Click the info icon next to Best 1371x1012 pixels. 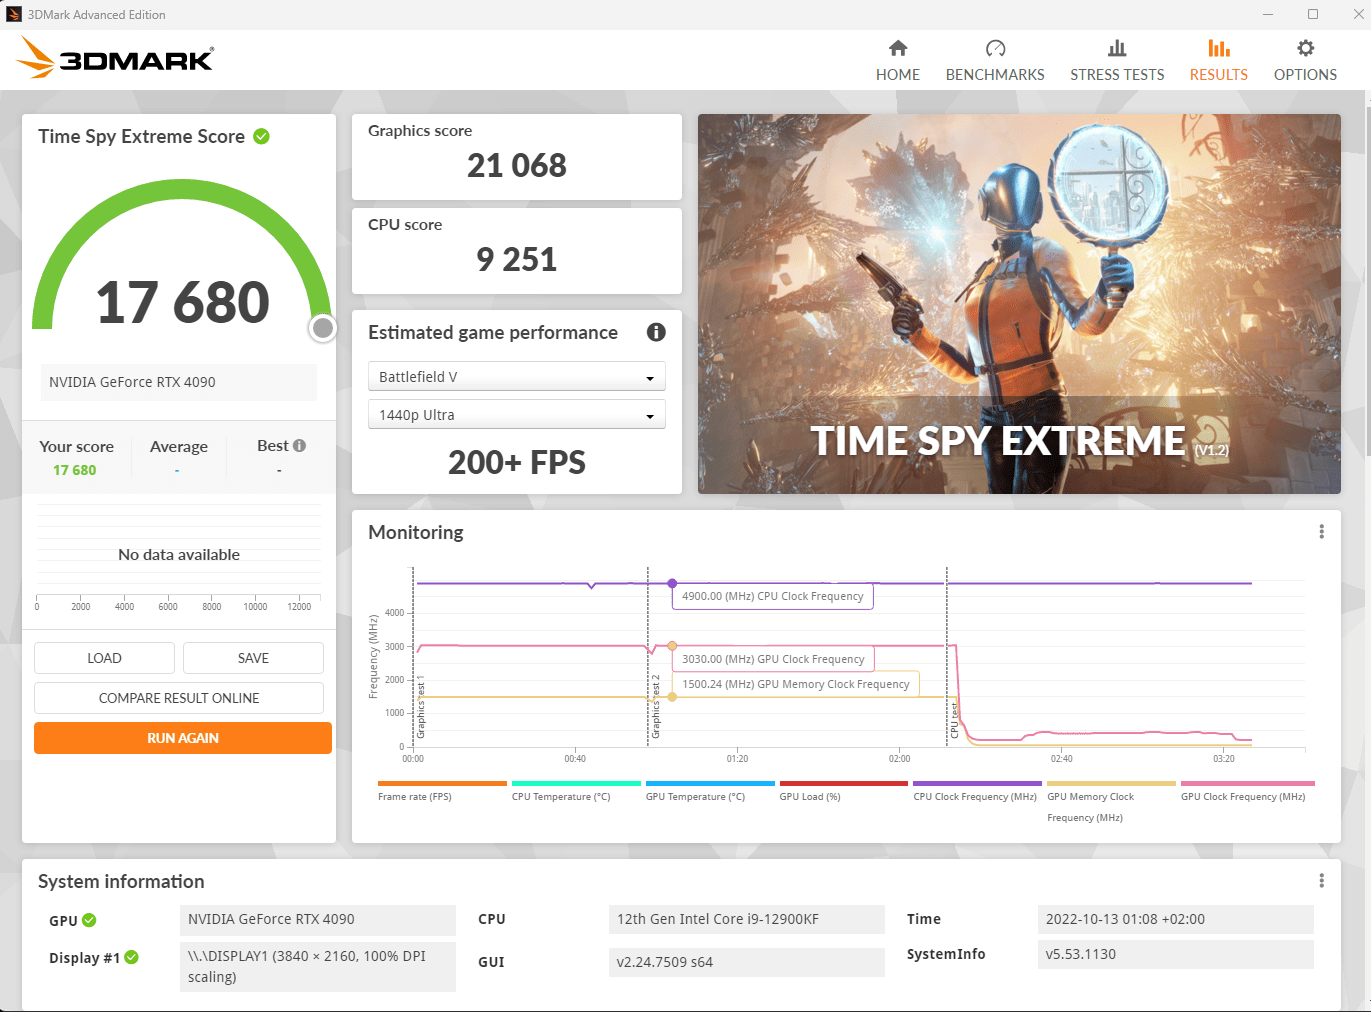[x=299, y=446]
